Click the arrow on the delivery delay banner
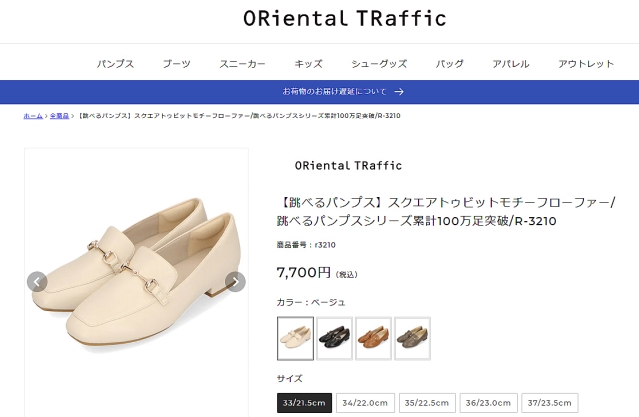The image size is (639, 417). coord(399,92)
